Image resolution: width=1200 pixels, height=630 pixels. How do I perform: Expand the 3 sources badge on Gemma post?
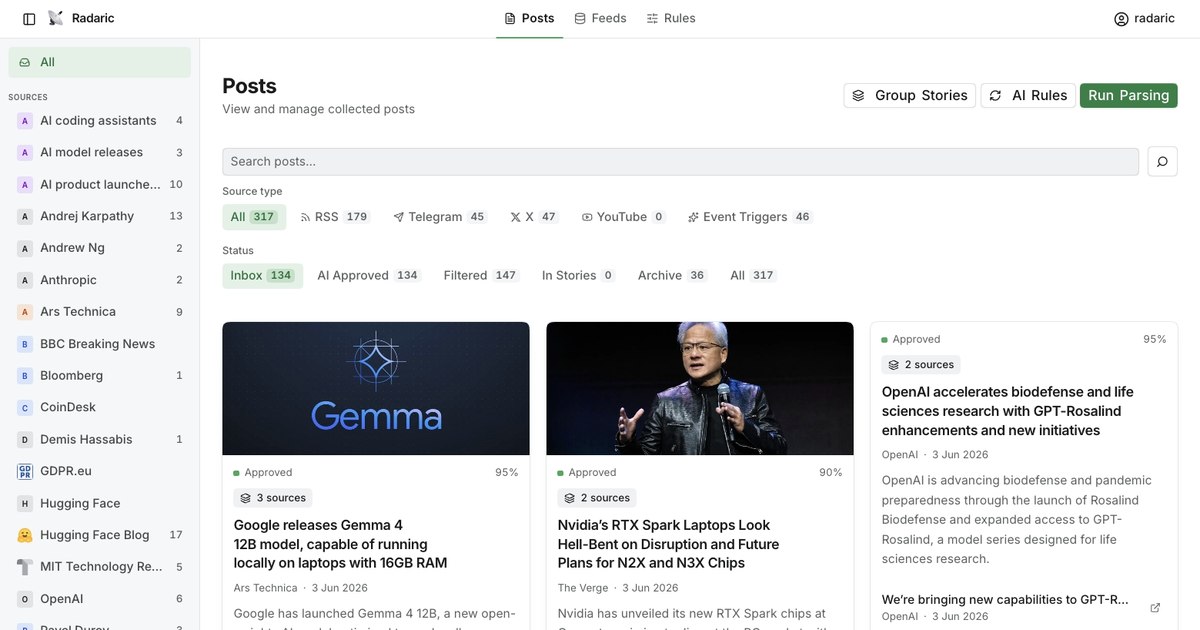[273, 498]
